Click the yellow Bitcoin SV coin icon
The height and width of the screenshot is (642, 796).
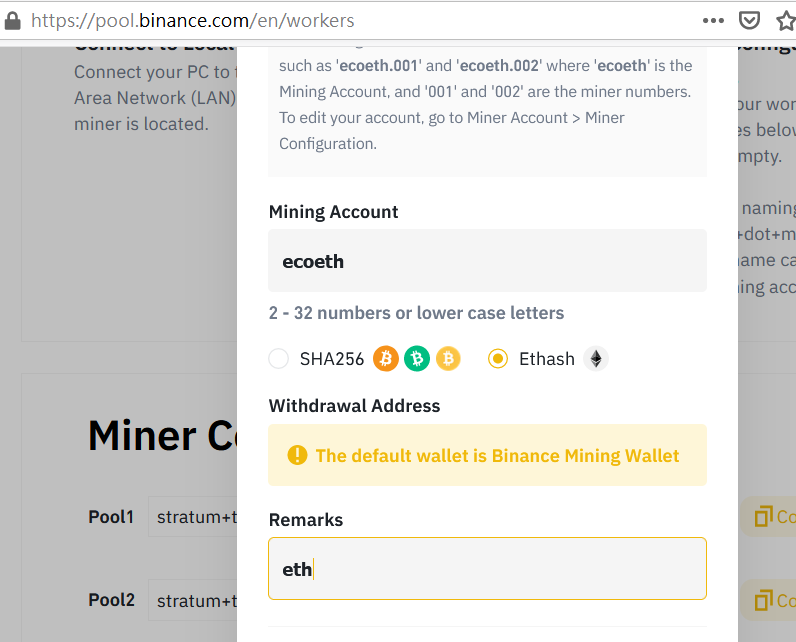pyautogui.click(x=448, y=359)
